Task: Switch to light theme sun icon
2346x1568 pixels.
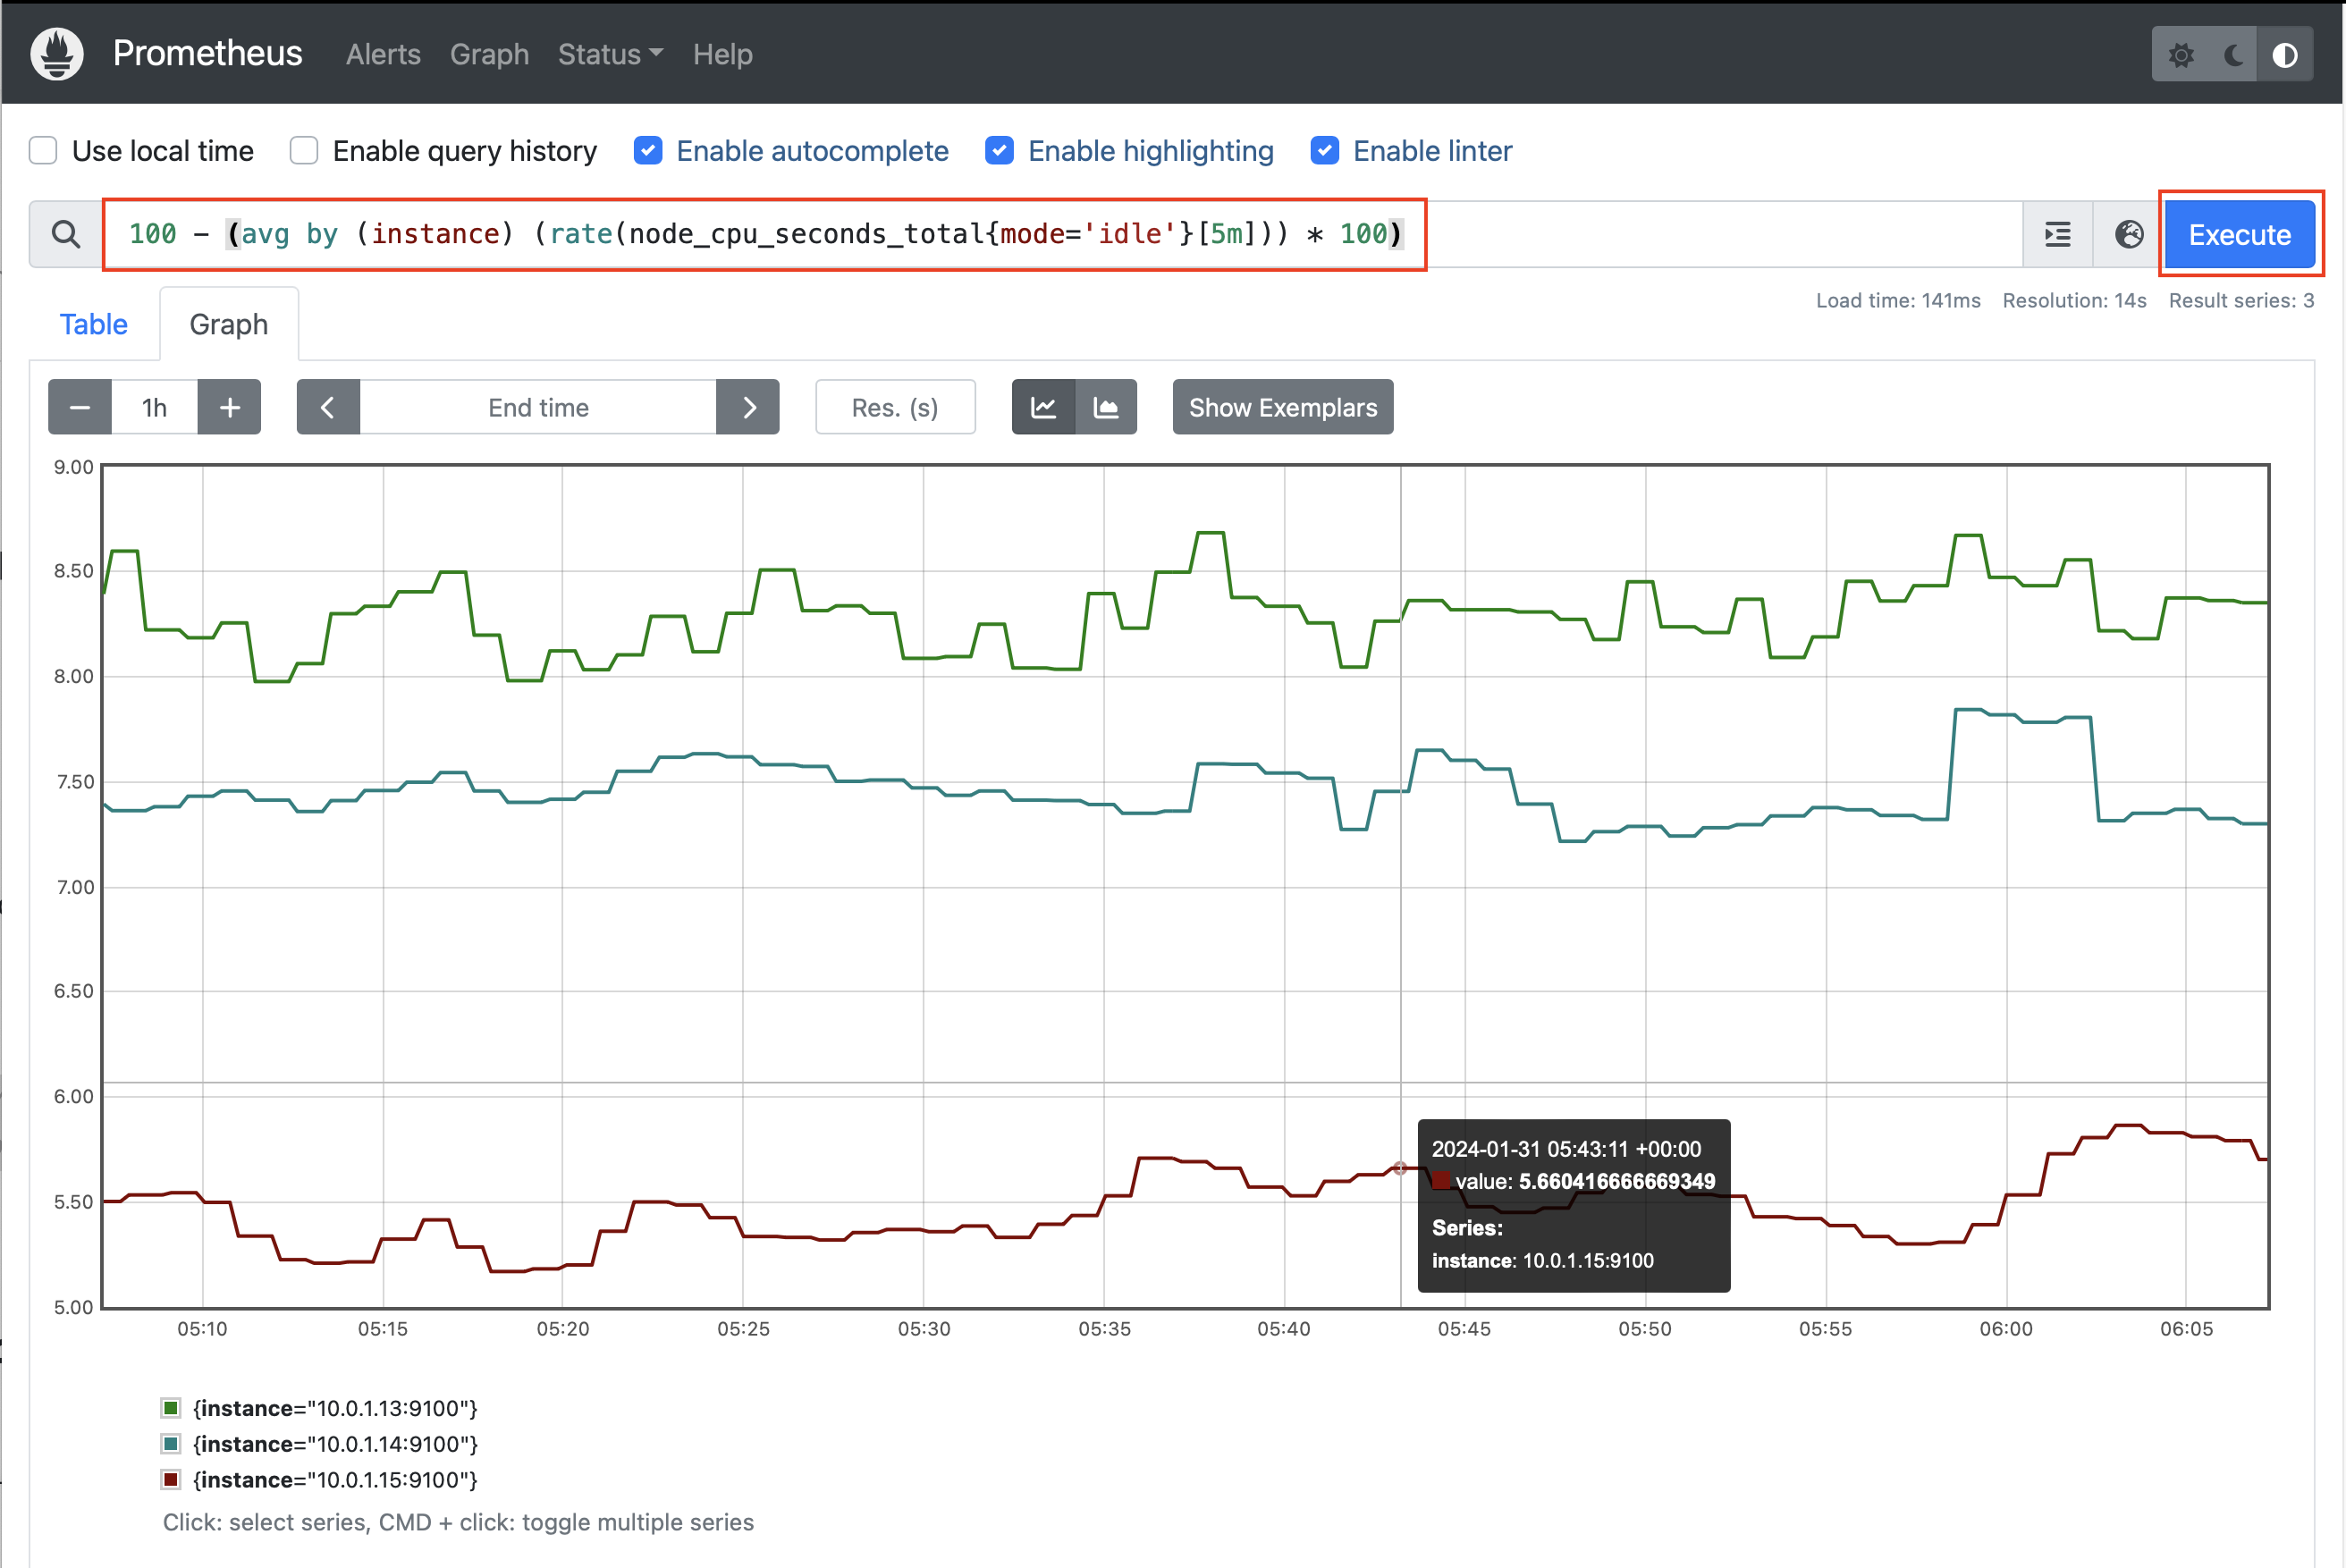Action: 2181,55
